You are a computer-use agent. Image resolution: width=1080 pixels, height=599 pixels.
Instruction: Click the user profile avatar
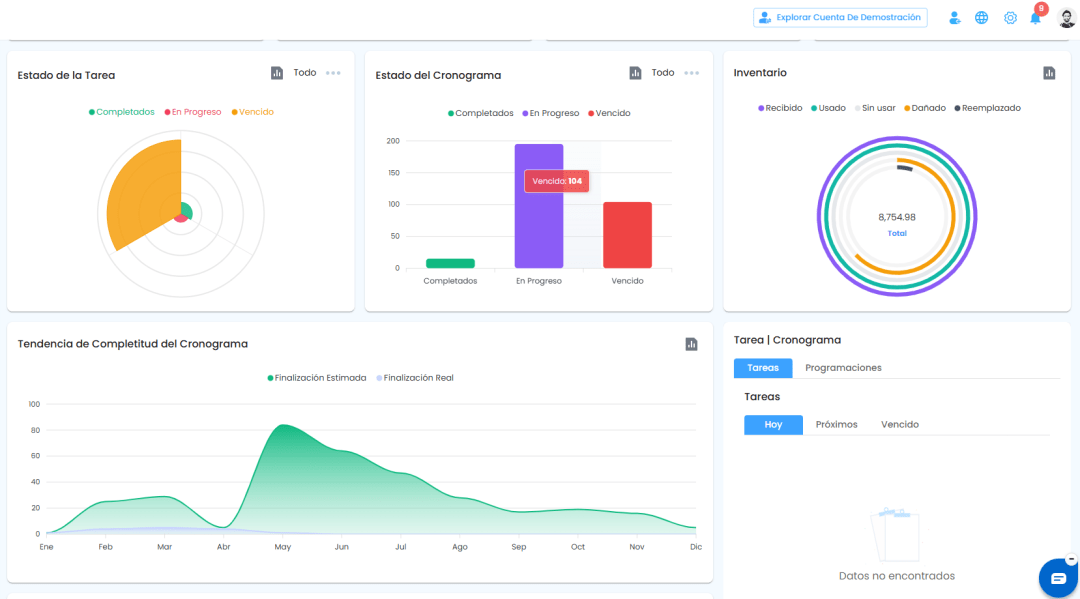[x=1066, y=18]
